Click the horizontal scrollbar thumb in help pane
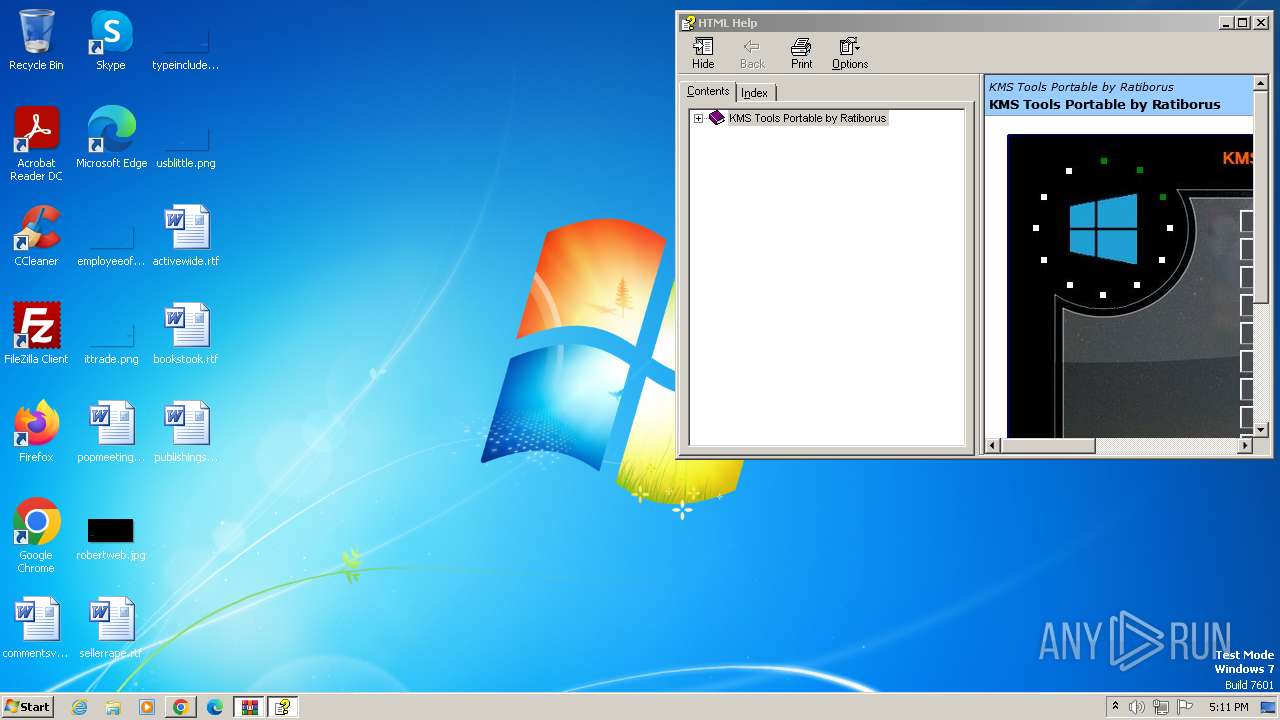 click(1048, 445)
